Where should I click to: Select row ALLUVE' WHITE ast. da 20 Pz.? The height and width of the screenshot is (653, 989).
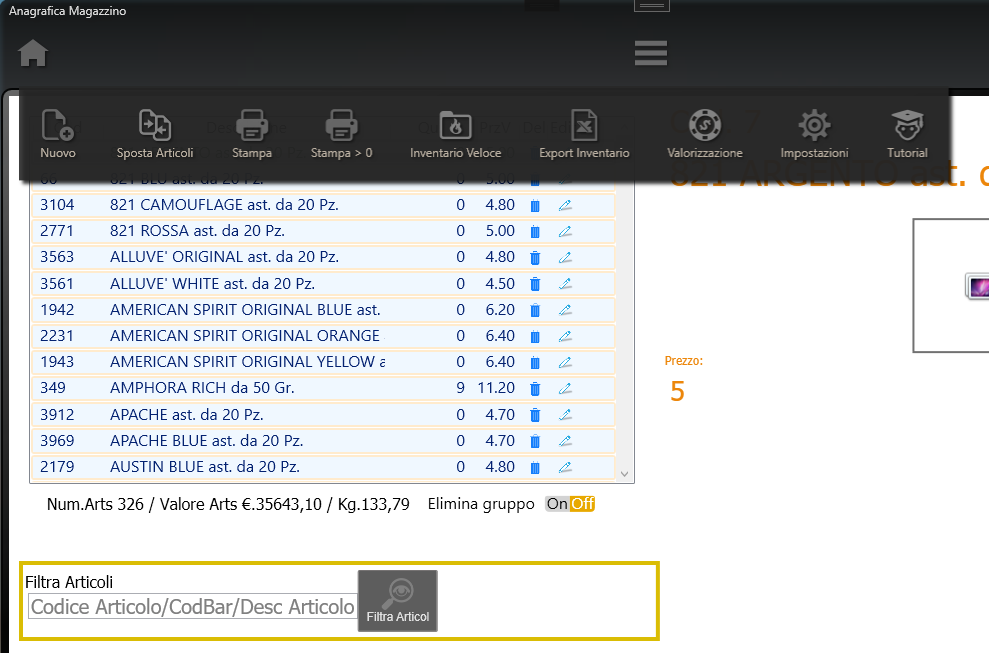point(324,284)
